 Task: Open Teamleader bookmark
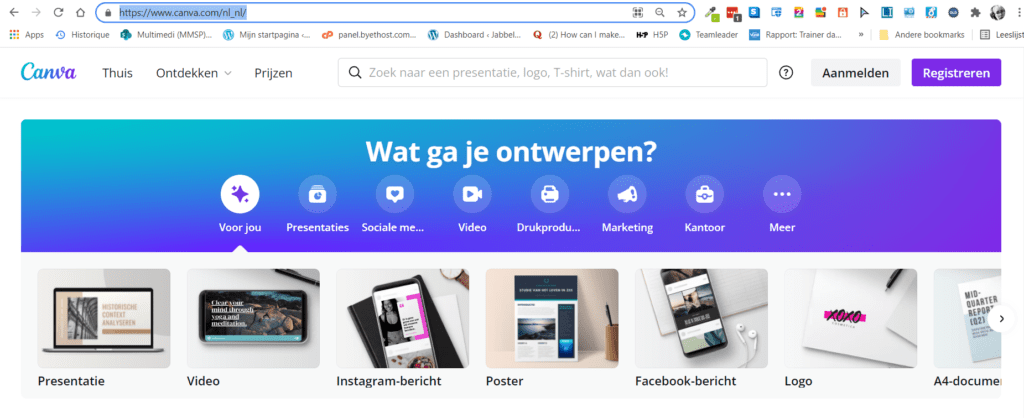(x=710, y=35)
